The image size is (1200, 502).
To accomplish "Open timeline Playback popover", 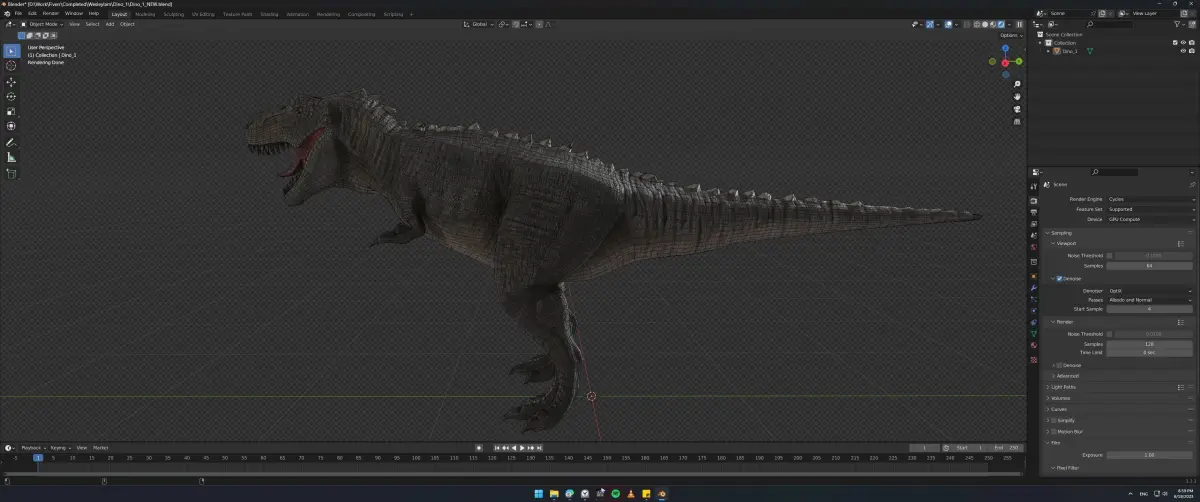I will tap(33, 448).
